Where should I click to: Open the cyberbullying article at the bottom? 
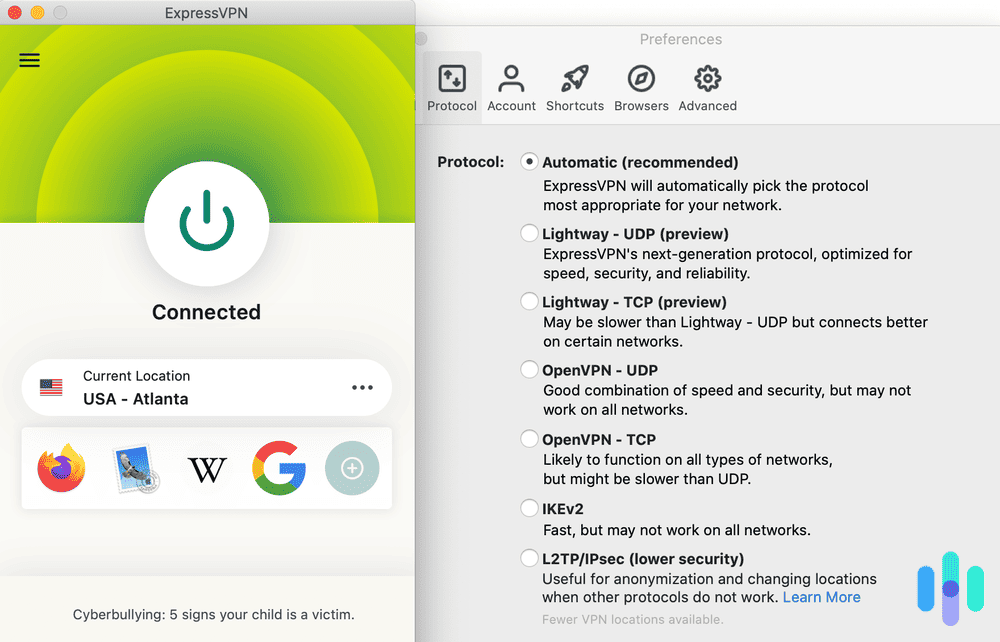point(206,615)
